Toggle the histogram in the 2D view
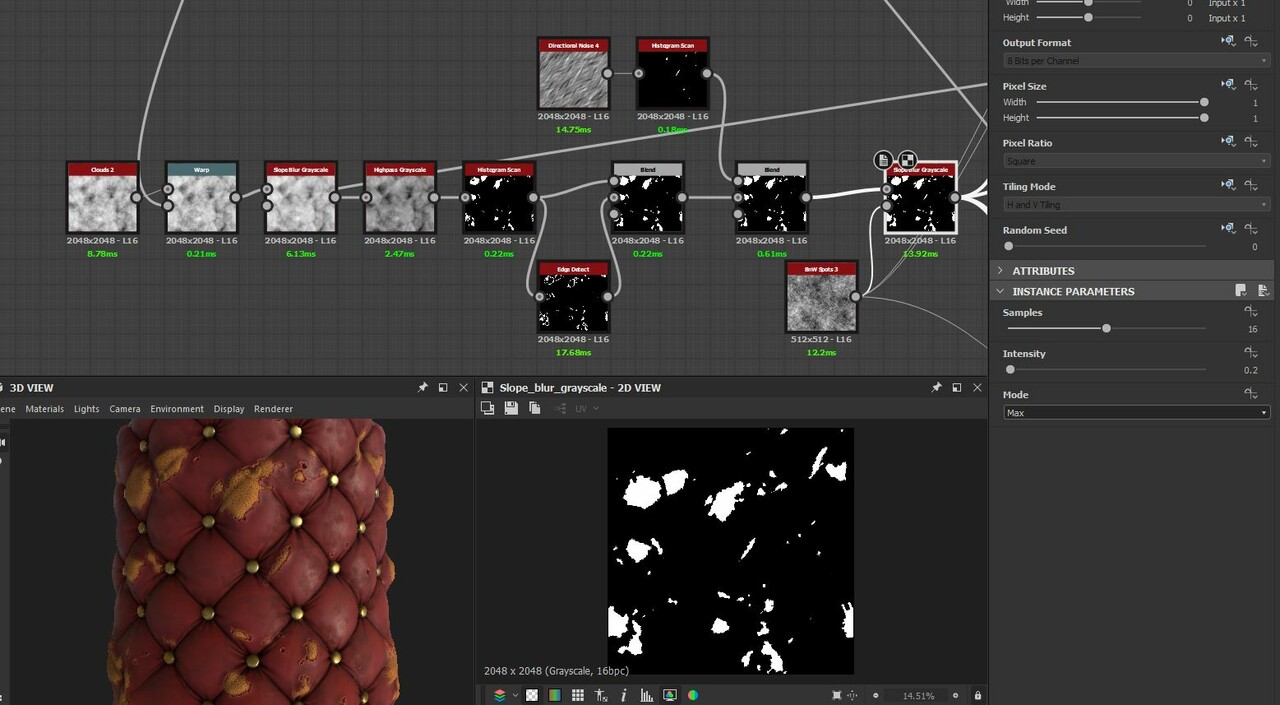The image size is (1280, 705). coord(647,695)
